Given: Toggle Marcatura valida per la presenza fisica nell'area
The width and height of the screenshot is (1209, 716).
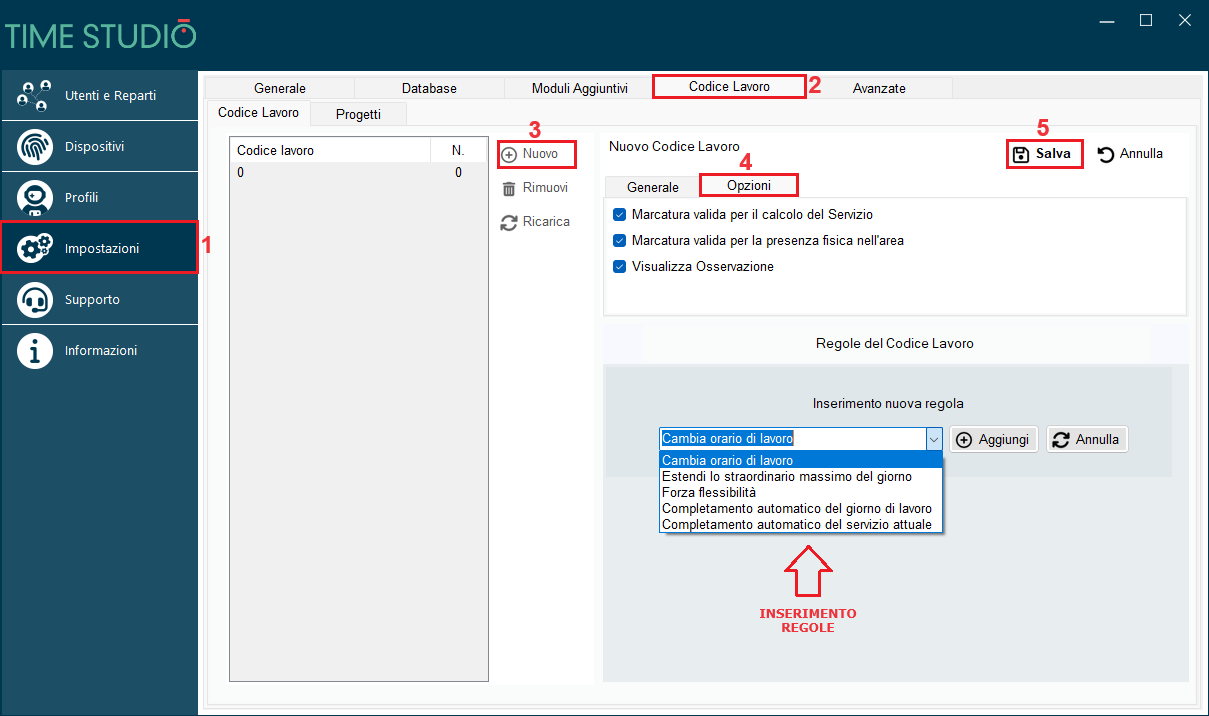Looking at the screenshot, I should click(620, 241).
